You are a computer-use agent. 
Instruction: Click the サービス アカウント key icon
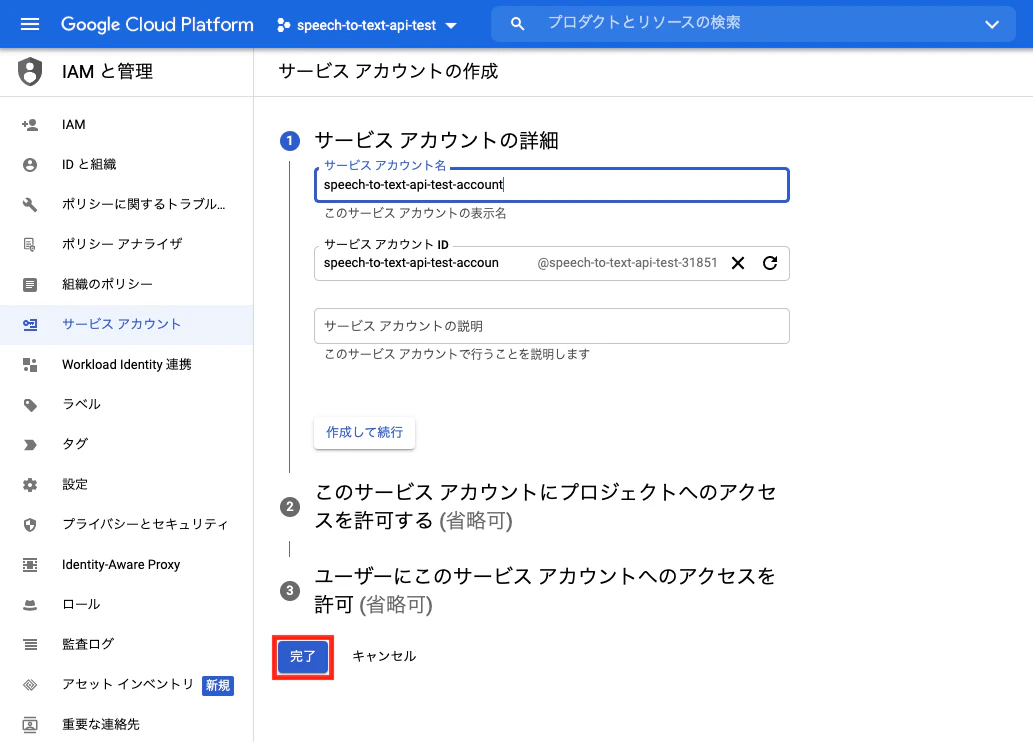(30, 324)
